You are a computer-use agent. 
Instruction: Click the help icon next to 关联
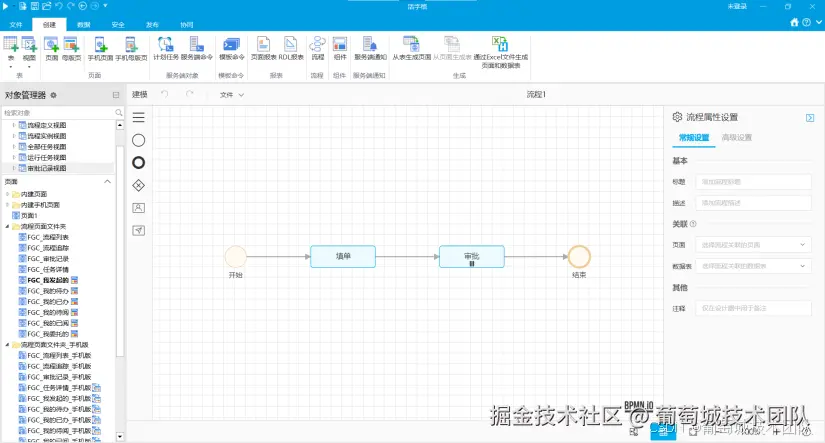coord(693,224)
